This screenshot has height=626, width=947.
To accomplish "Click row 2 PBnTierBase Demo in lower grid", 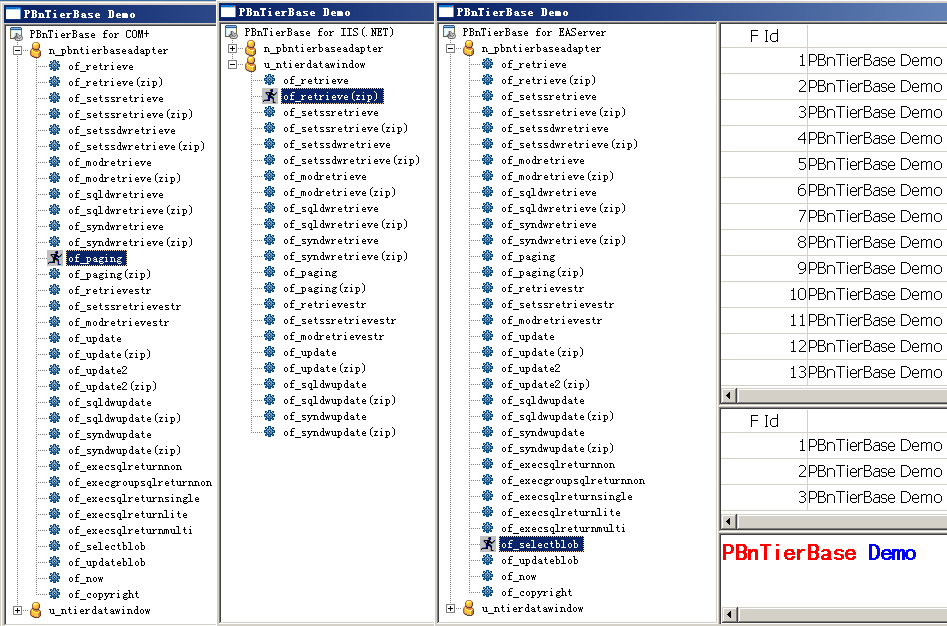I will [x=875, y=471].
